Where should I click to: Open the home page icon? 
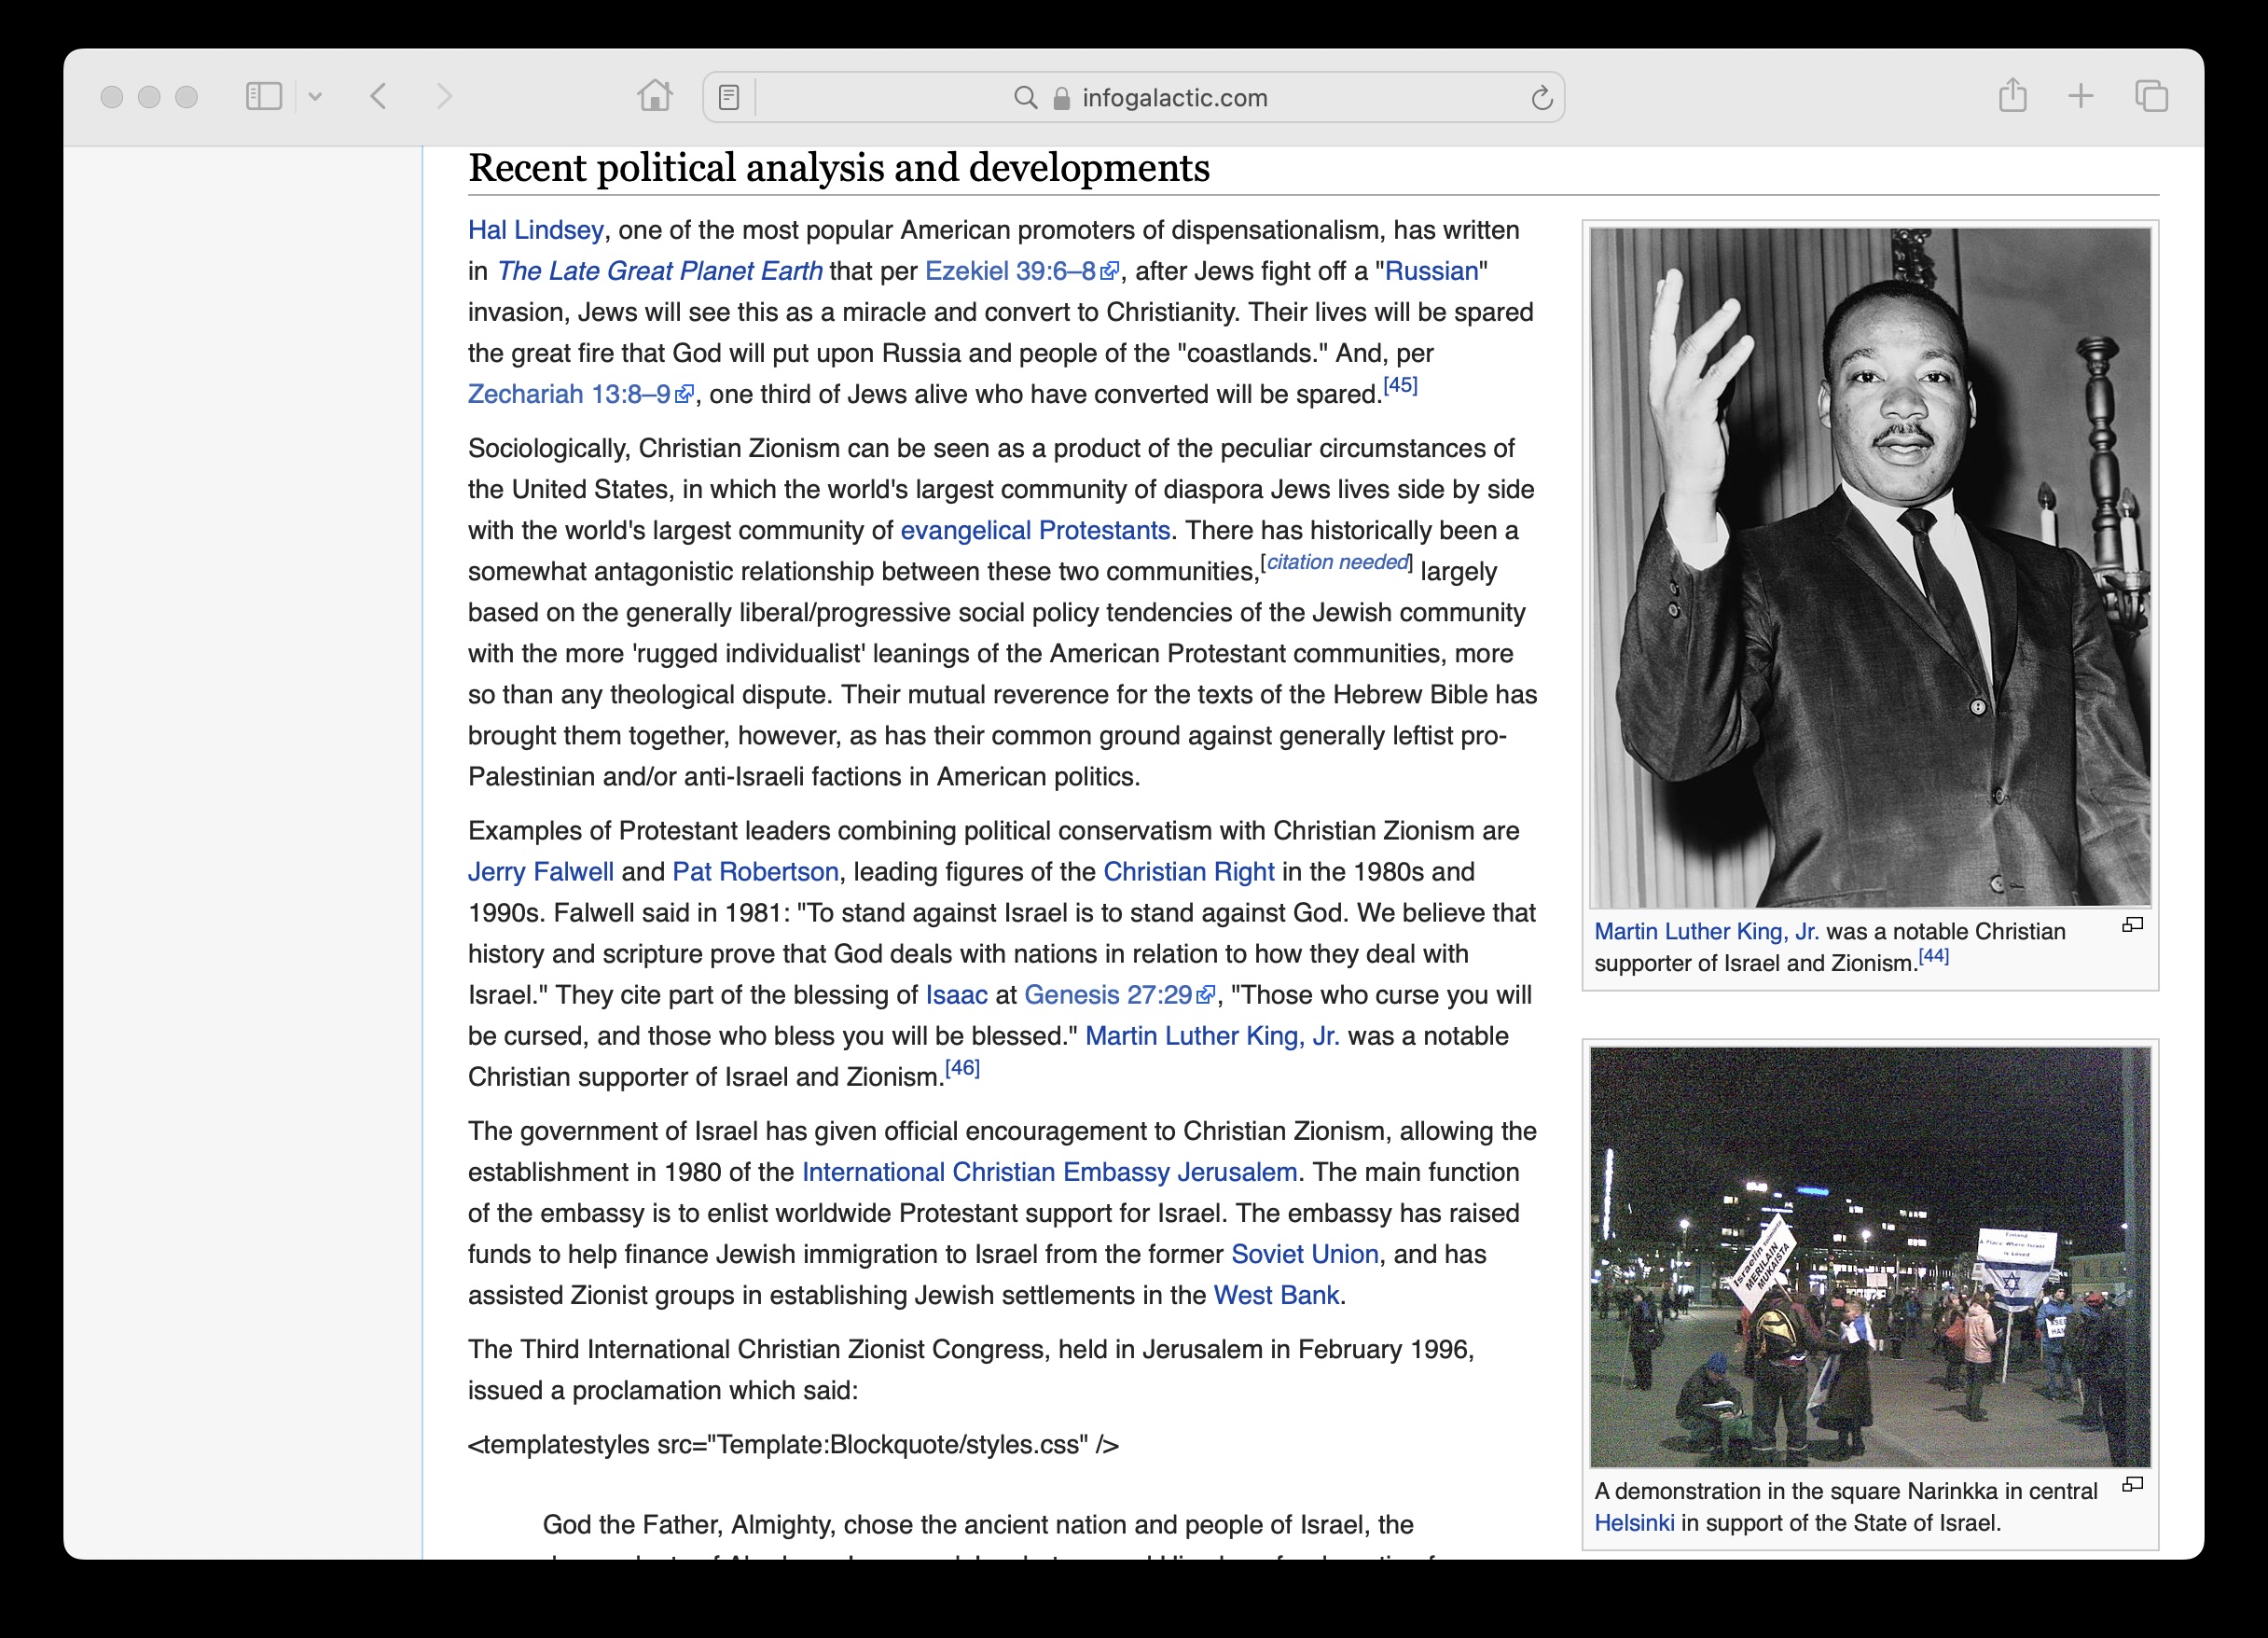tap(655, 97)
